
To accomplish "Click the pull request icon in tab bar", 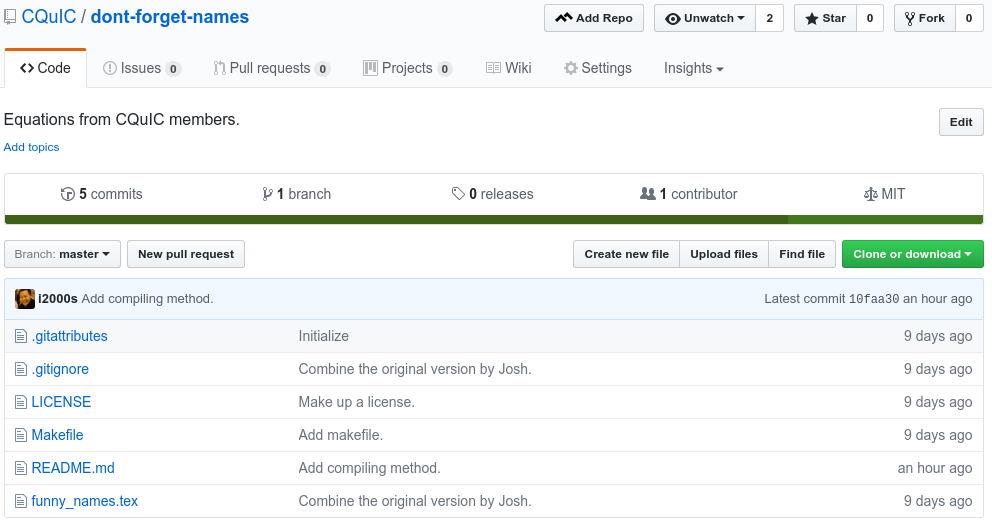I will tap(220, 68).
